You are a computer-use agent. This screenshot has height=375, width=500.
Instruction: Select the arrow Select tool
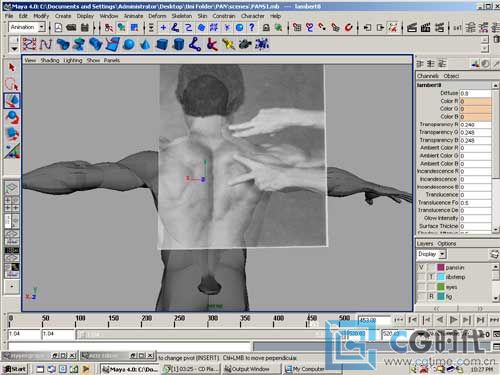point(12,68)
